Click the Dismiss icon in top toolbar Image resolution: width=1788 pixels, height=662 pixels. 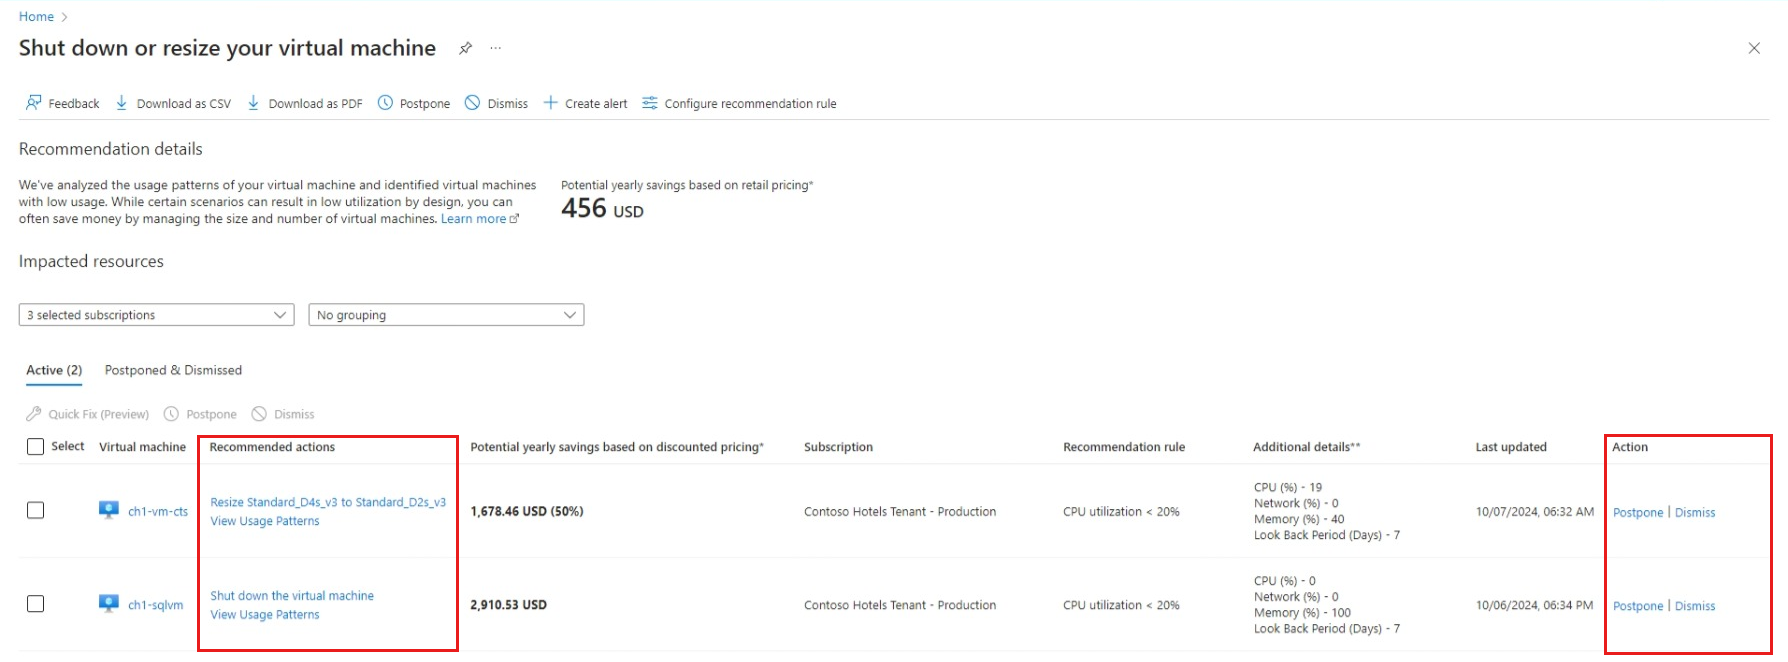click(x=473, y=103)
